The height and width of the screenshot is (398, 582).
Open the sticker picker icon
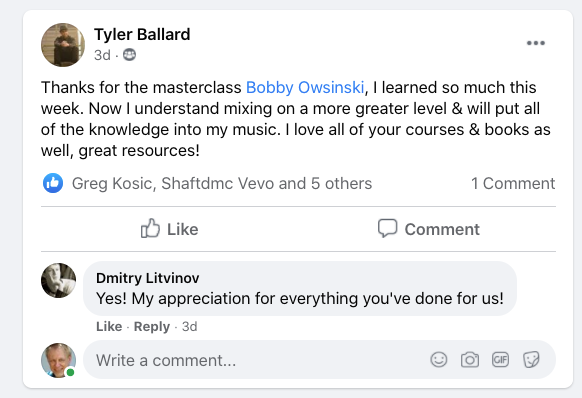click(531, 360)
